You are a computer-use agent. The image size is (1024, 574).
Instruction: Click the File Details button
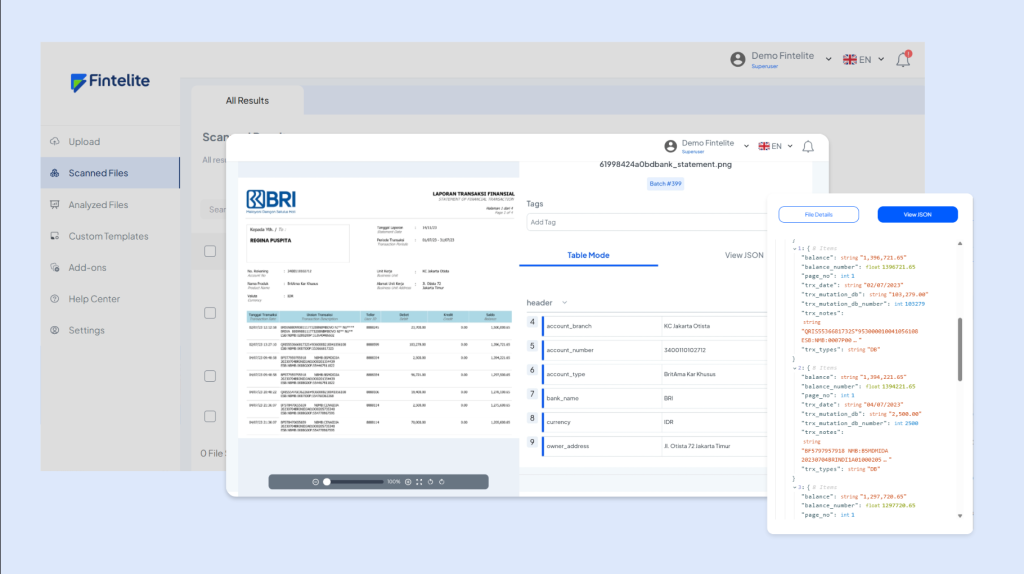pyautogui.click(x=818, y=214)
